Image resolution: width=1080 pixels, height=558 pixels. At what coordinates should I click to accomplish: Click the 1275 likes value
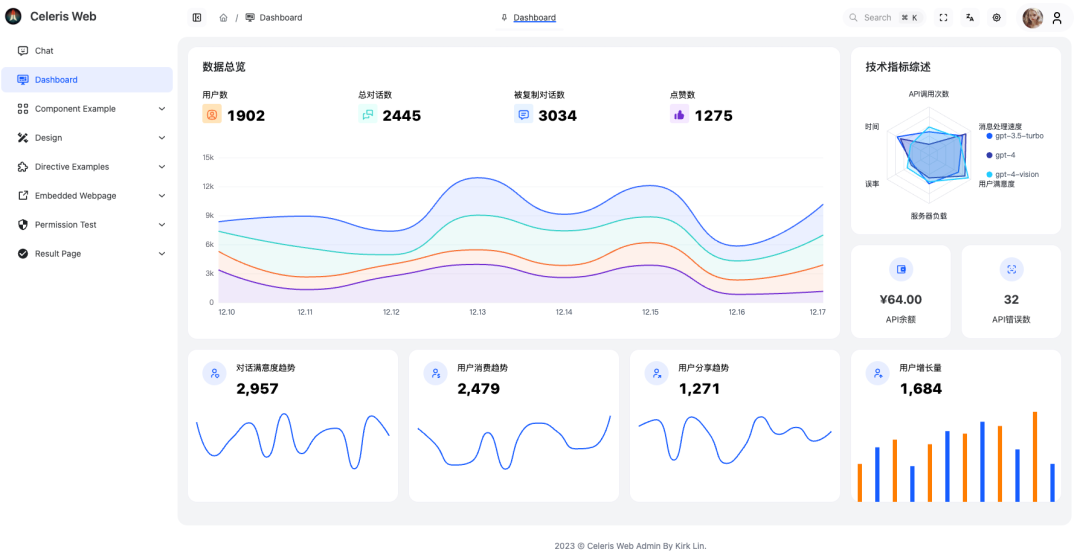pyautogui.click(x=714, y=116)
